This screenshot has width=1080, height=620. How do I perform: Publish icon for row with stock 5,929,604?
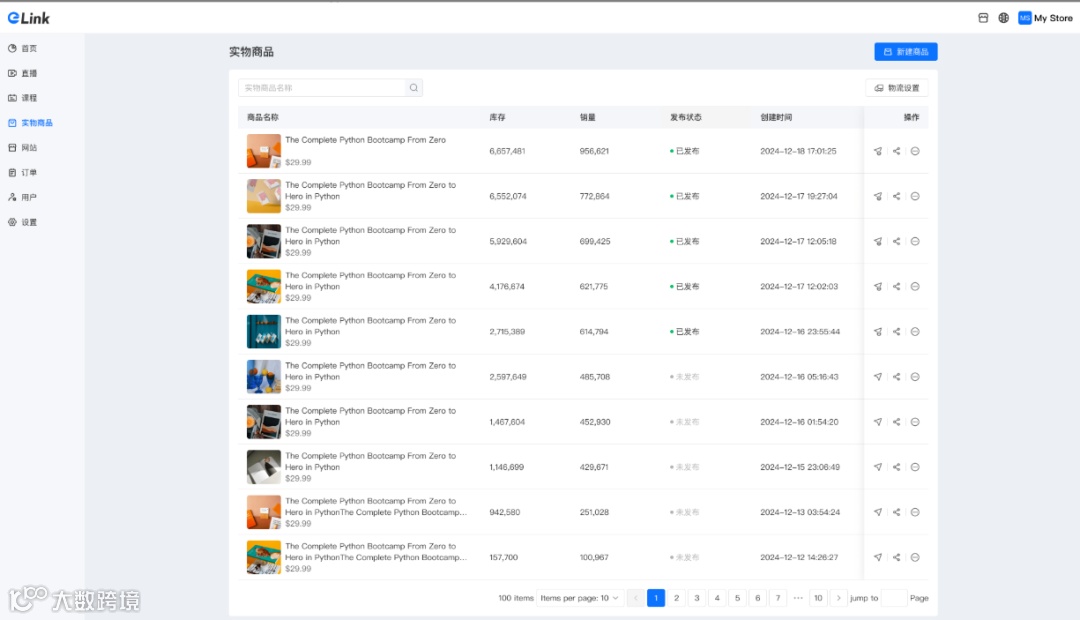click(878, 241)
